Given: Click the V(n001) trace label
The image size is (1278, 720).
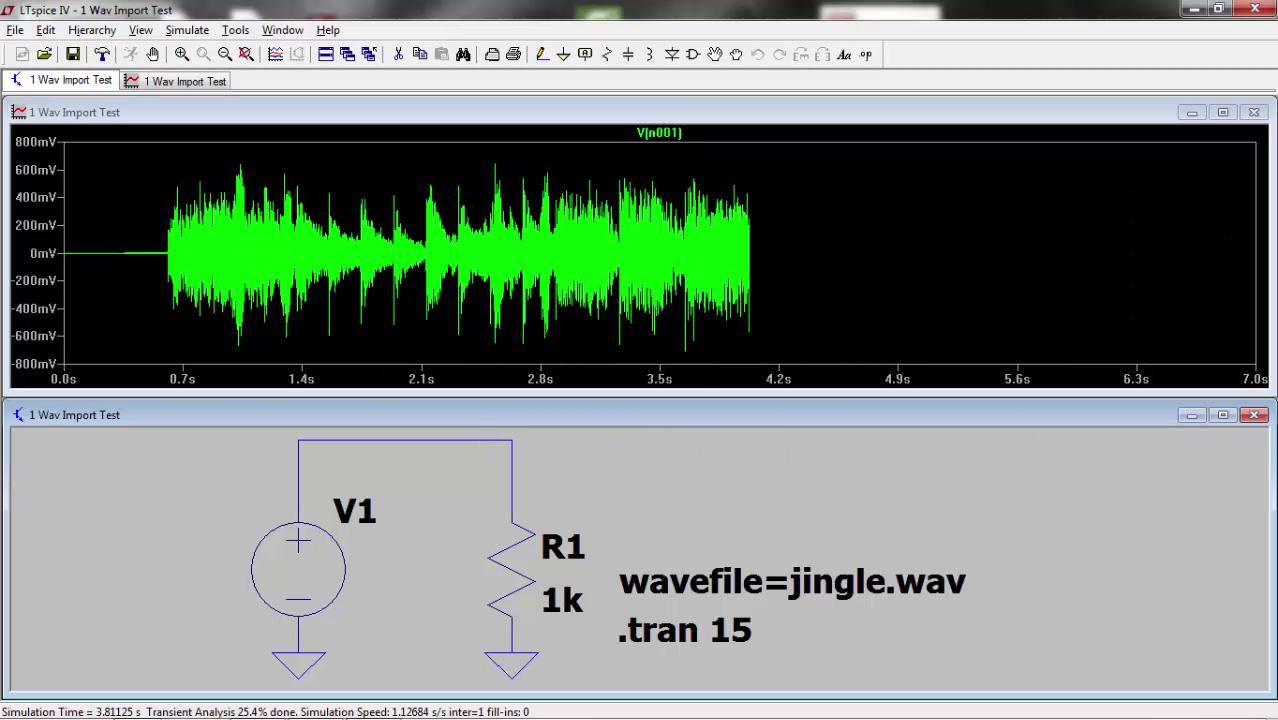Looking at the screenshot, I should pyautogui.click(x=658, y=132).
